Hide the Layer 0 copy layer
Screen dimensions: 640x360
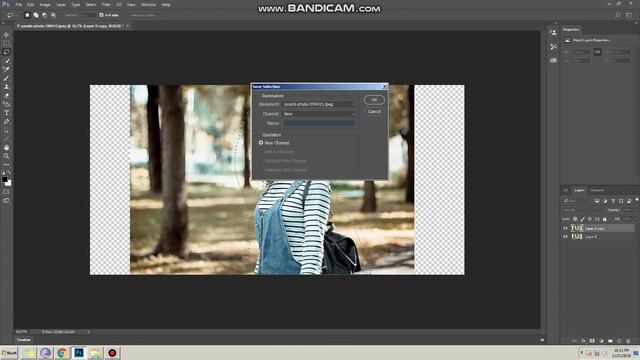click(565, 228)
